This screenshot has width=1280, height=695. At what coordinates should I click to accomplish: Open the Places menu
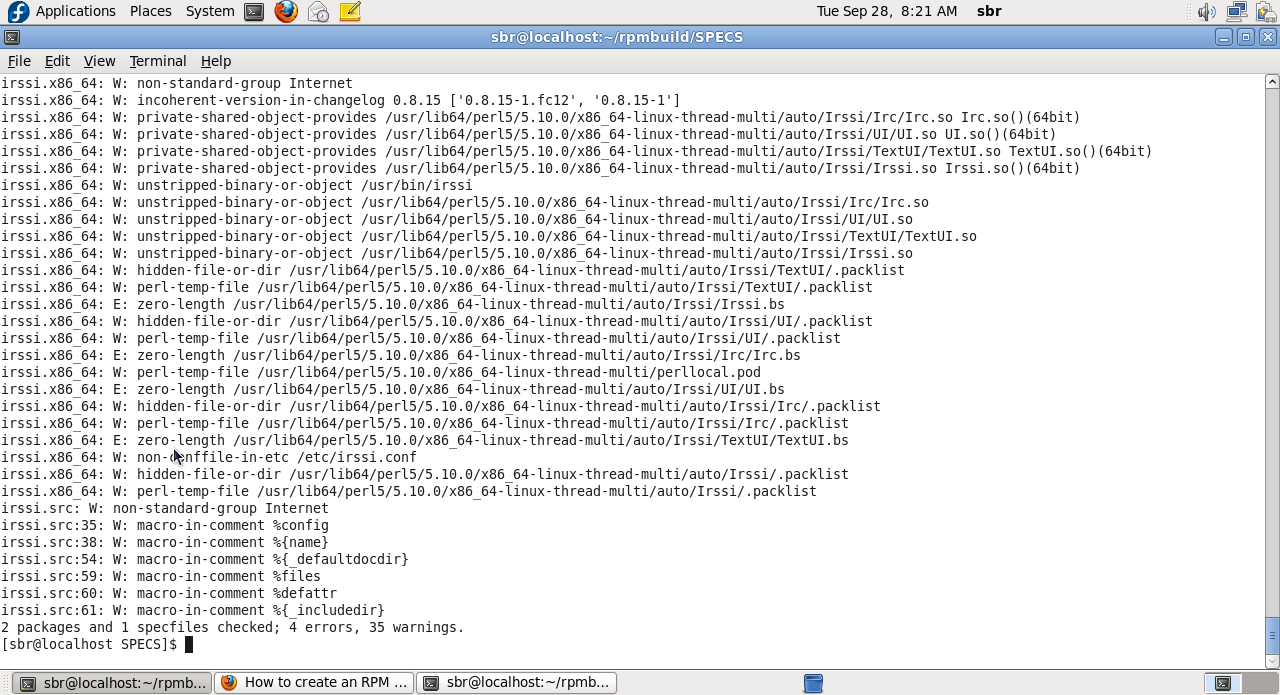coord(150,11)
